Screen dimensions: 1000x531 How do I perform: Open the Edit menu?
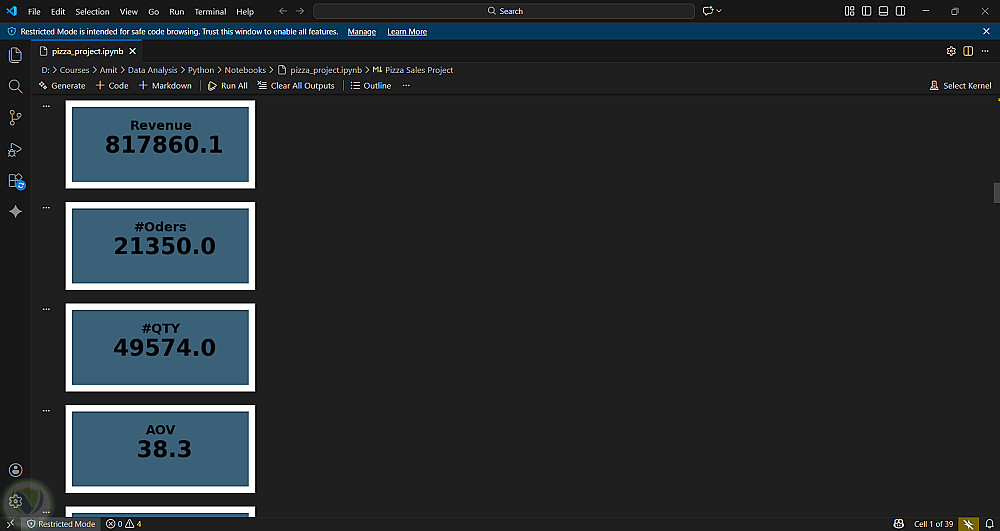(58, 11)
